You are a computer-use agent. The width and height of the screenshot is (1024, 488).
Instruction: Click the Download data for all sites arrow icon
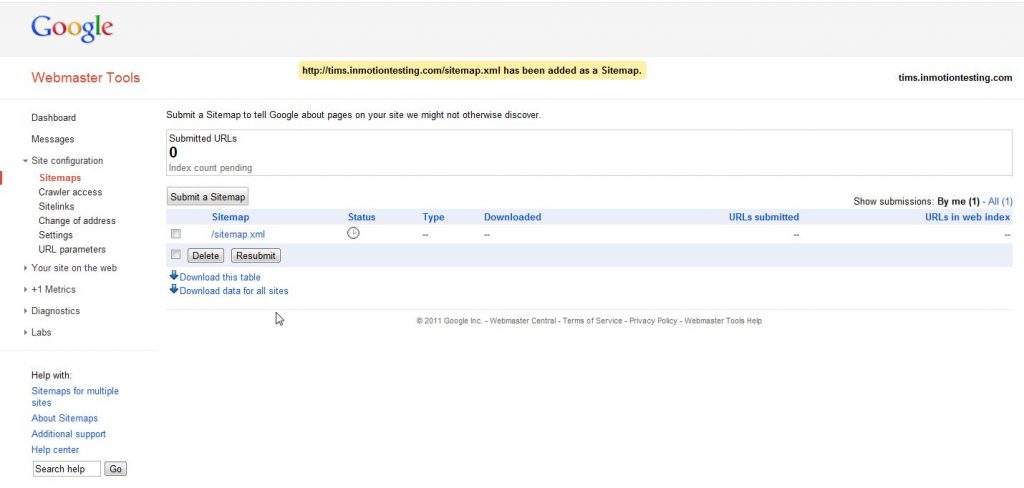click(x=174, y=290)
